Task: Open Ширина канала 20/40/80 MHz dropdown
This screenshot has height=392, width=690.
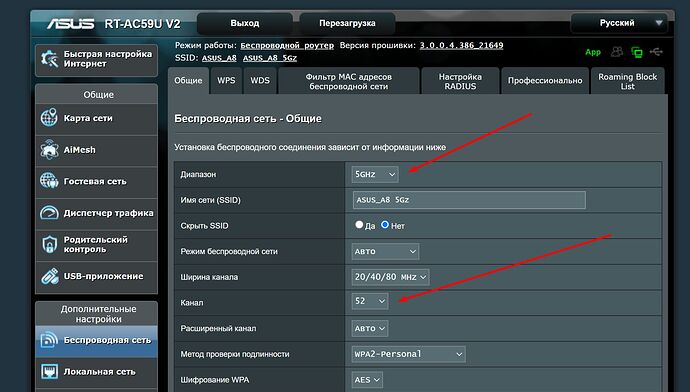Action: pos(390,277)
